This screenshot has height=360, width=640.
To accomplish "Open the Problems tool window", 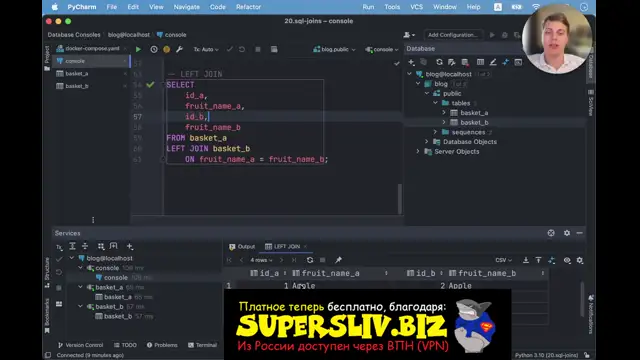I will click(162, 345).
